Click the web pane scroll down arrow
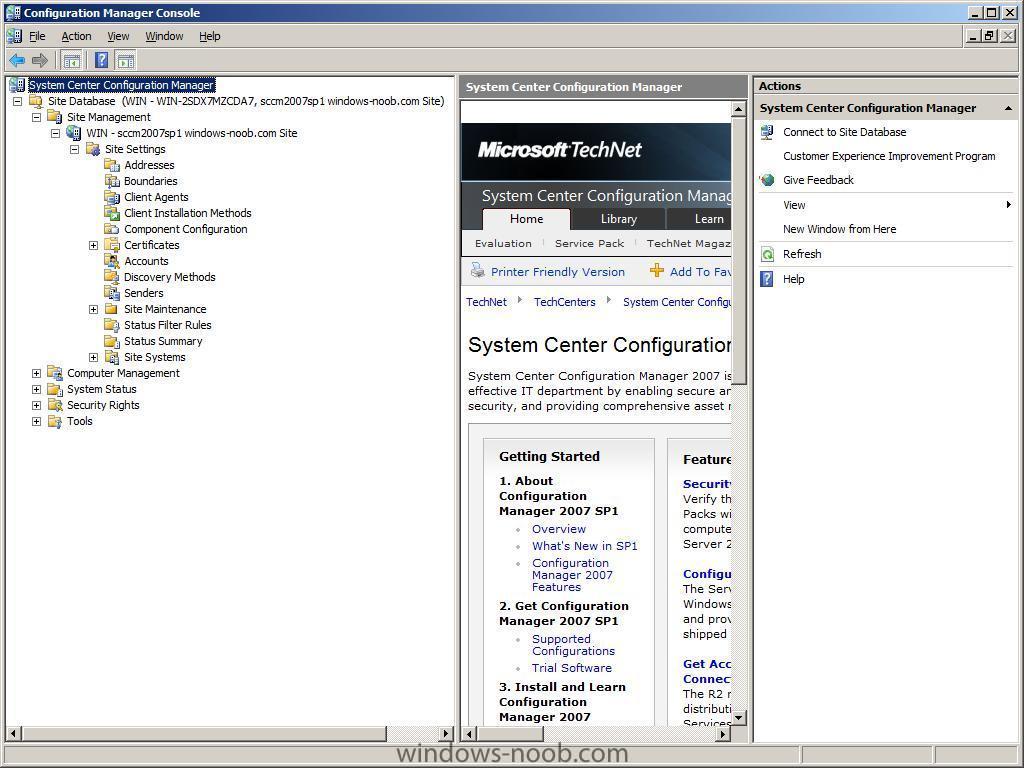Image resolution: width=1024 pixels, height=768 pixels. (x=739, y=718)
